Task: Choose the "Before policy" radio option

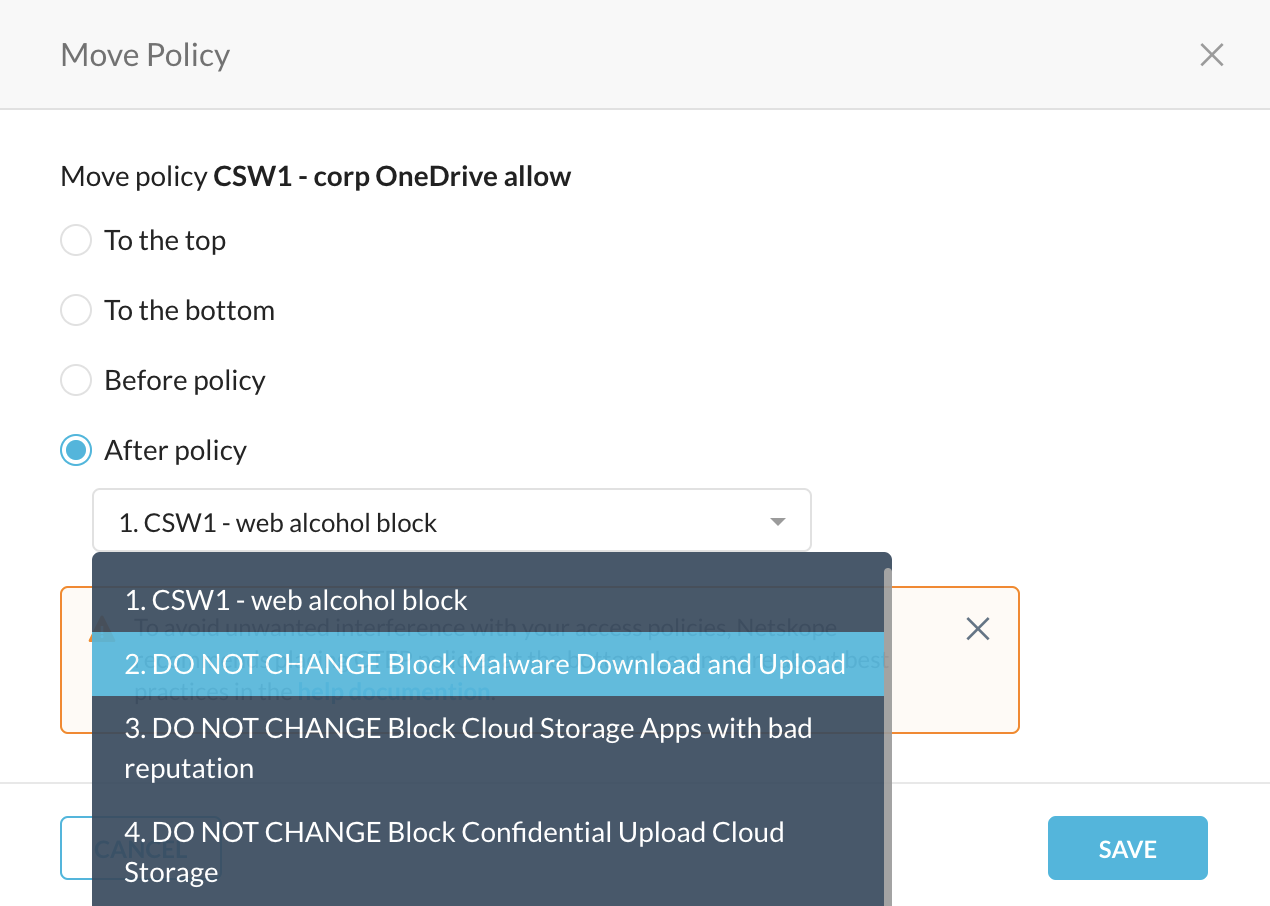Action: pyautogui.click(x=76, y=381)
